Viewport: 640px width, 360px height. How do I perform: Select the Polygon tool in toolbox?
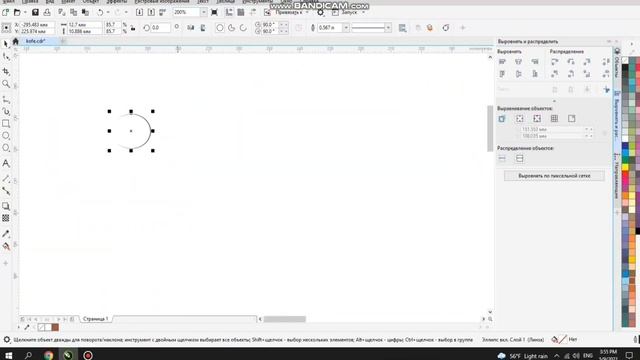click(x=6, y=148)
